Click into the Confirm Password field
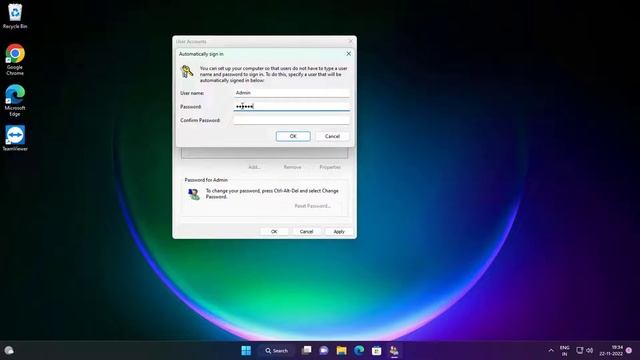This screenshot has height=360, width=640. click(291, 120)
